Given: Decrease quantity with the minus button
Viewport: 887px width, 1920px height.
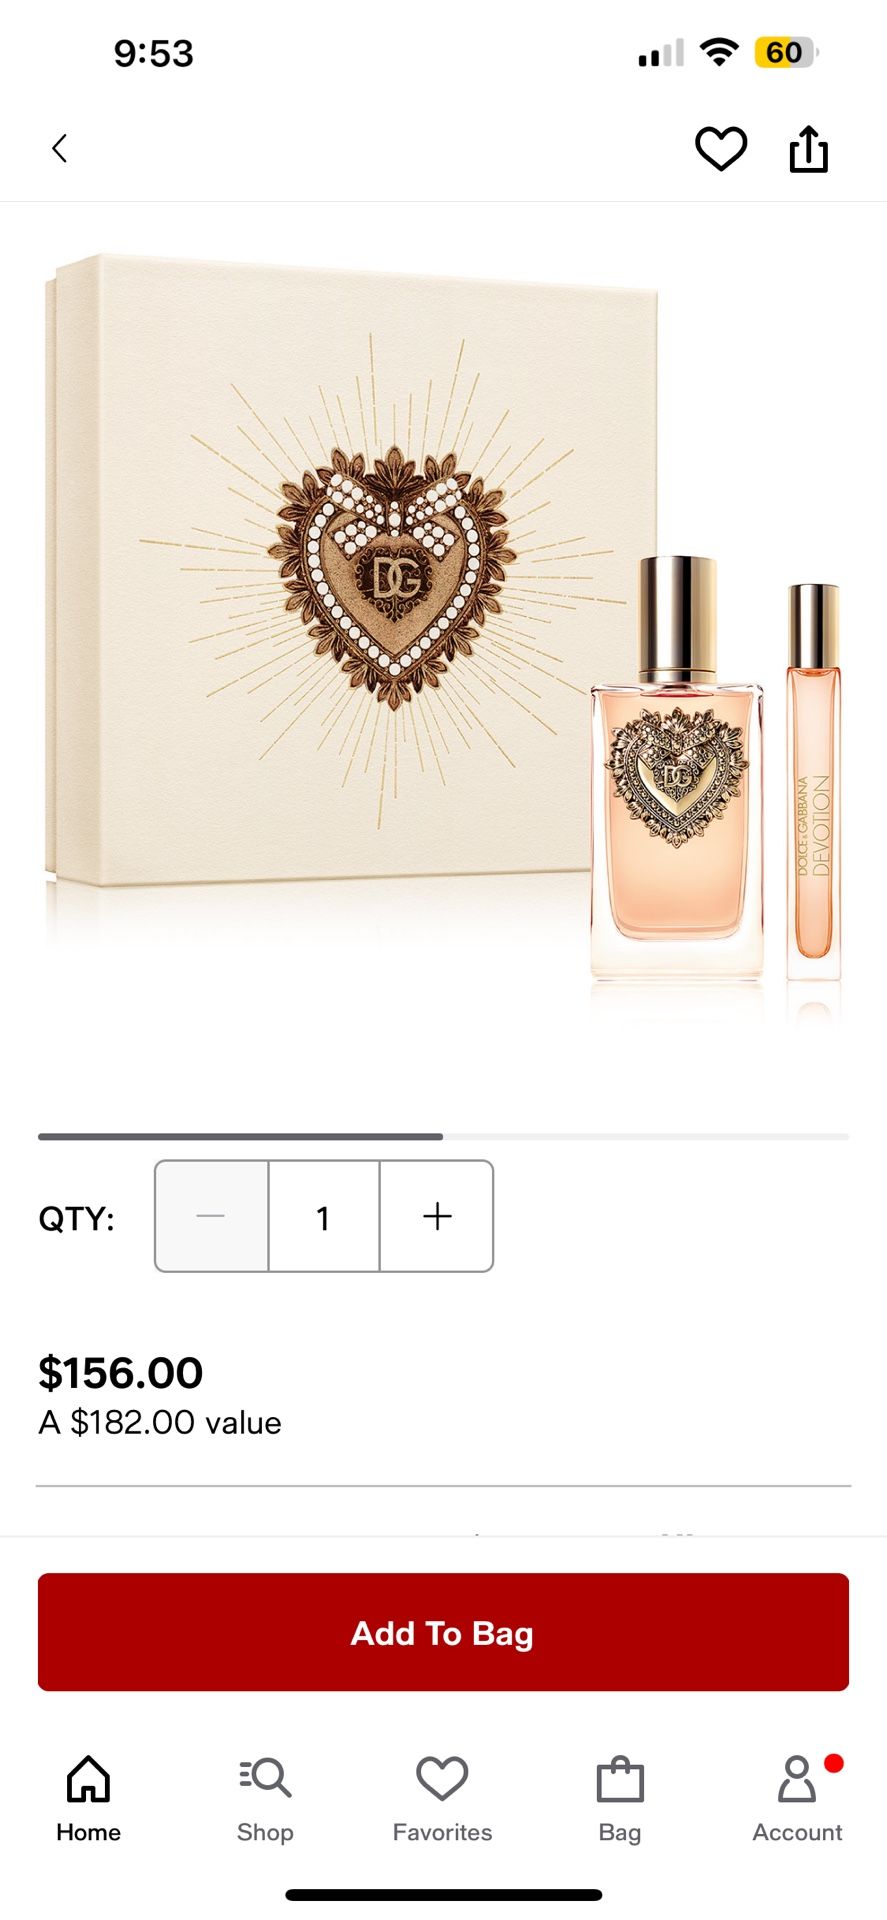Looking at the screenshot, I should [x=212, y=1216].
